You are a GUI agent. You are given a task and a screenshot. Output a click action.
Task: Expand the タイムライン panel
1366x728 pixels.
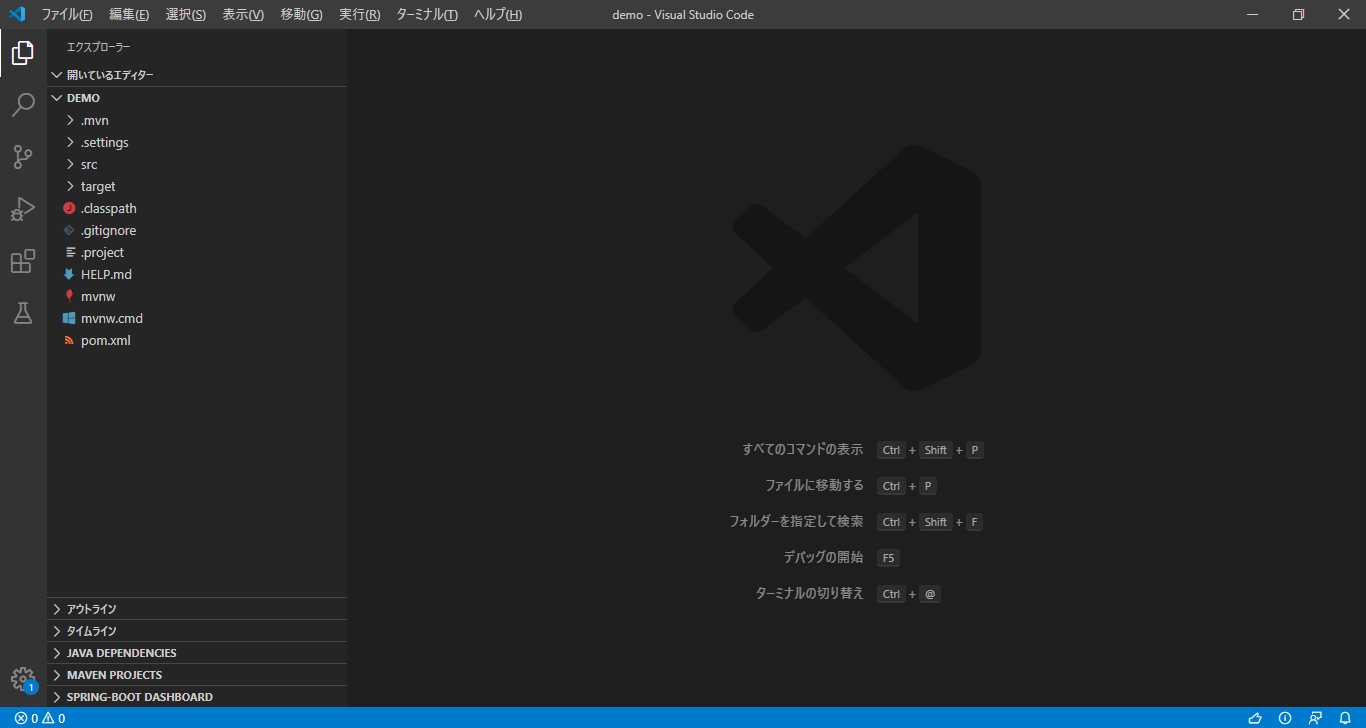197,631
